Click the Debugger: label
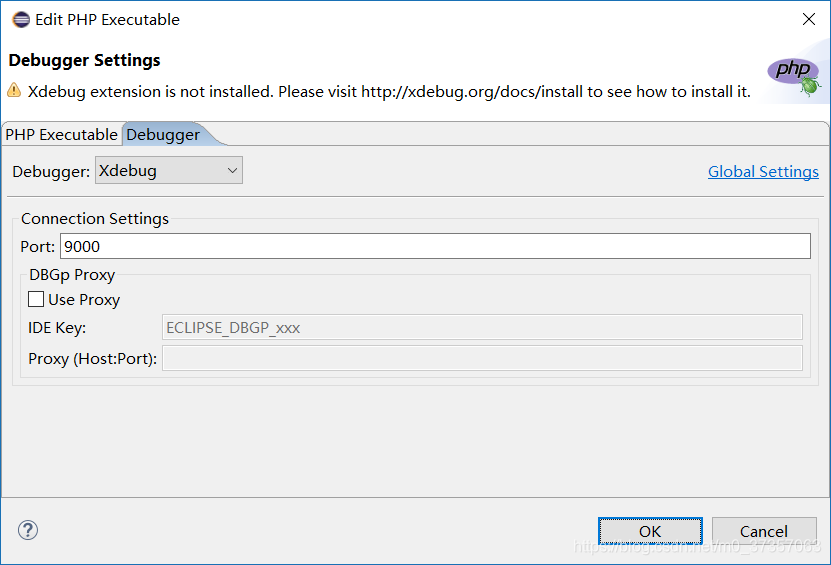 [51, 172]
